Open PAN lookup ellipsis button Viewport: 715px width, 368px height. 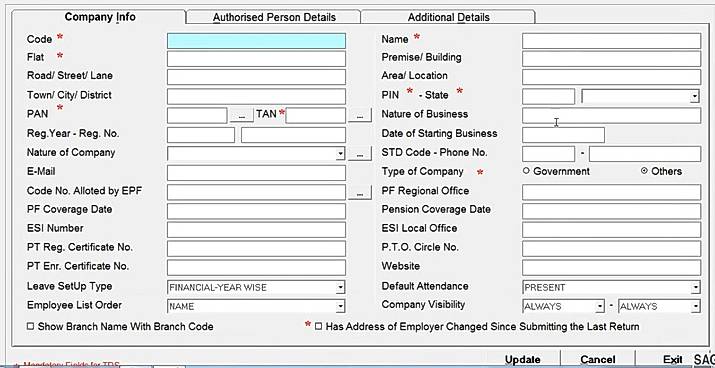[x=241, y=116]
